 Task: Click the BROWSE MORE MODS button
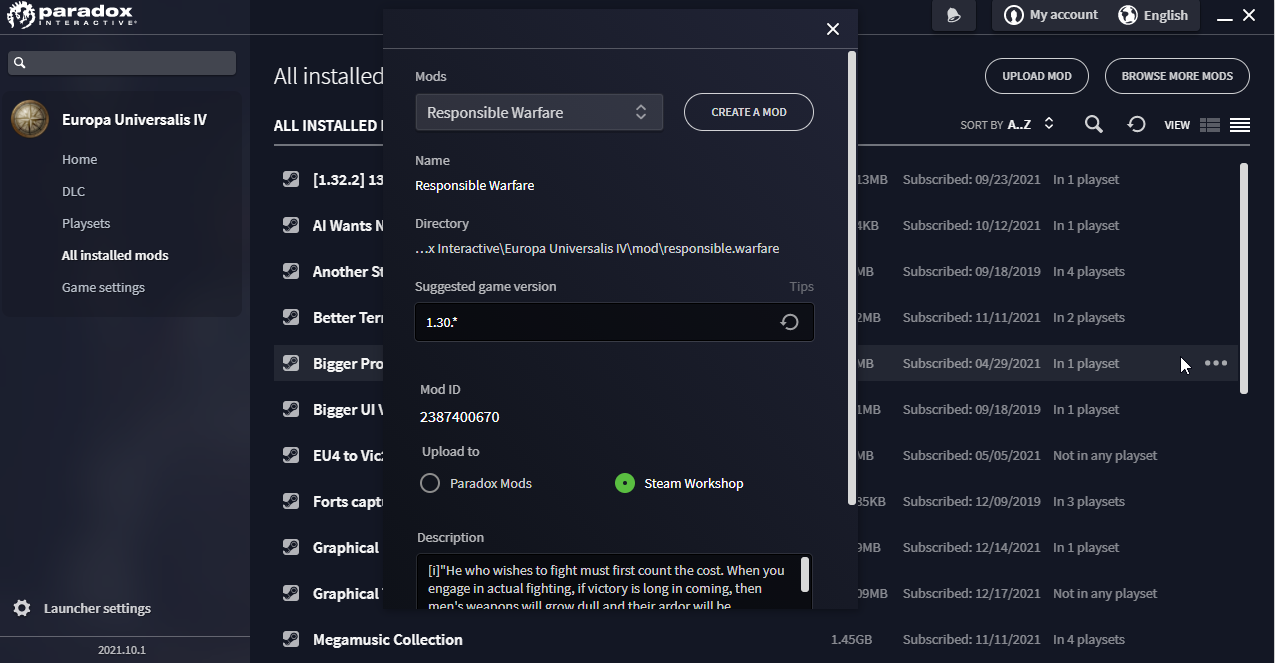pos(1177,76)
